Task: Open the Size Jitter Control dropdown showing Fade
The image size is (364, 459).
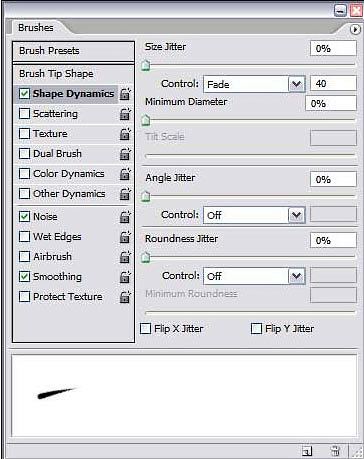Action: (254, 84)
